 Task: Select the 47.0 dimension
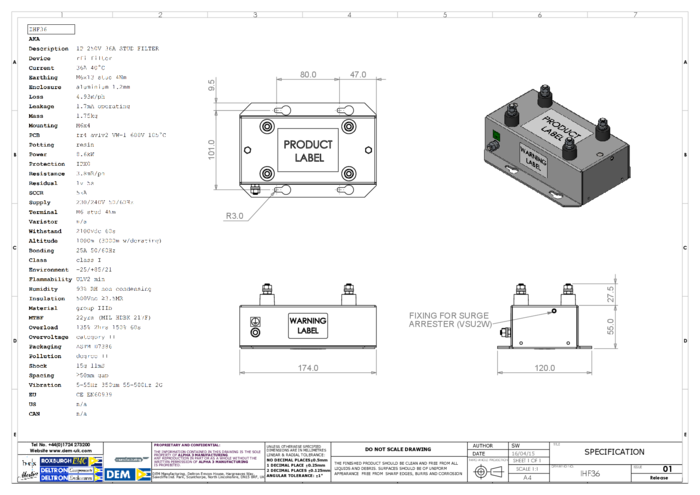(x=358, y=75)
